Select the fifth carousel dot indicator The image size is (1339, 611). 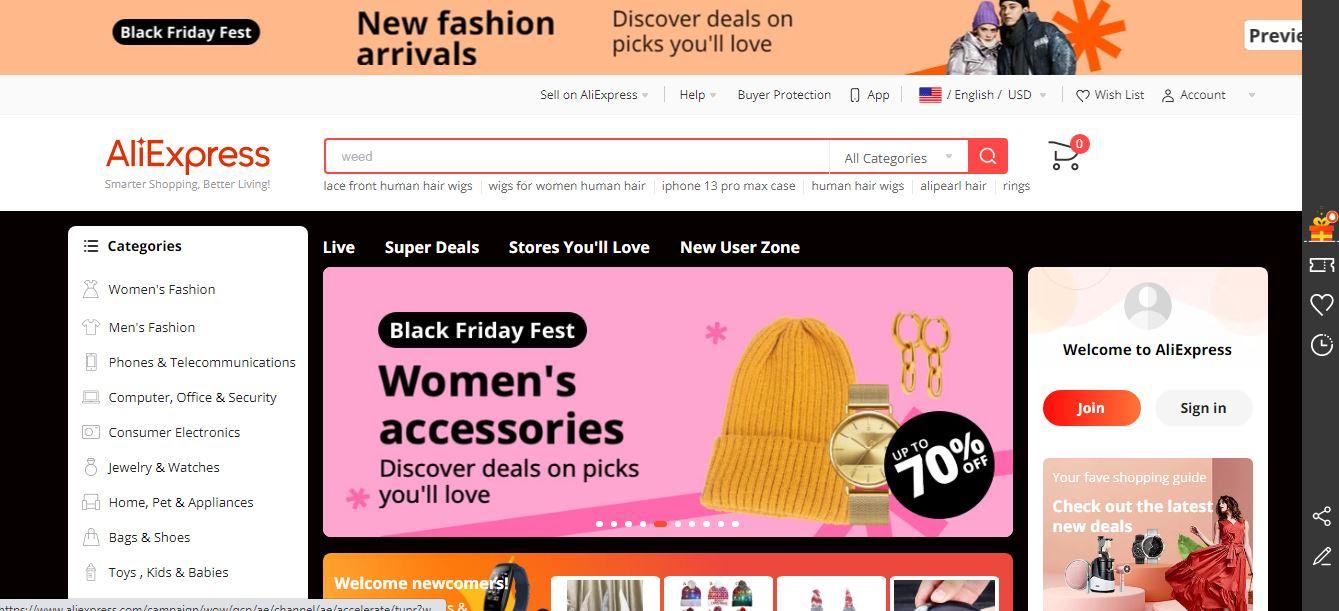pos(660,523)
